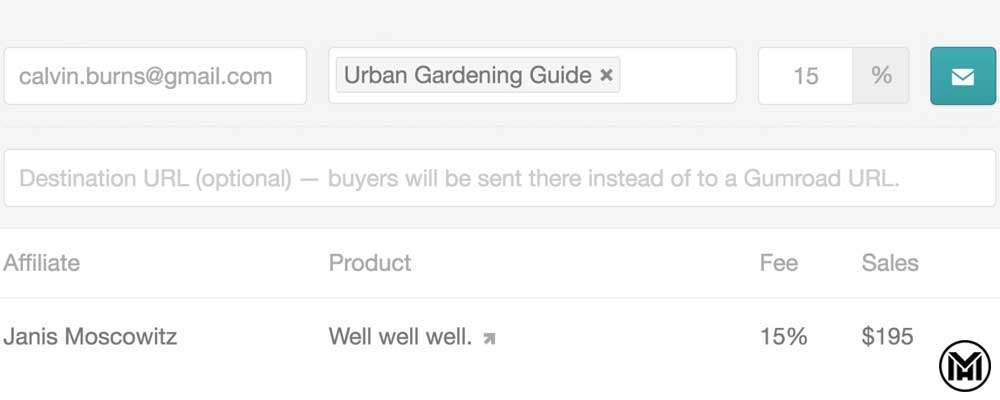Open the Well well well external link arrow
The width and height of the screenshot is (1000, 400).
[489, 338]
